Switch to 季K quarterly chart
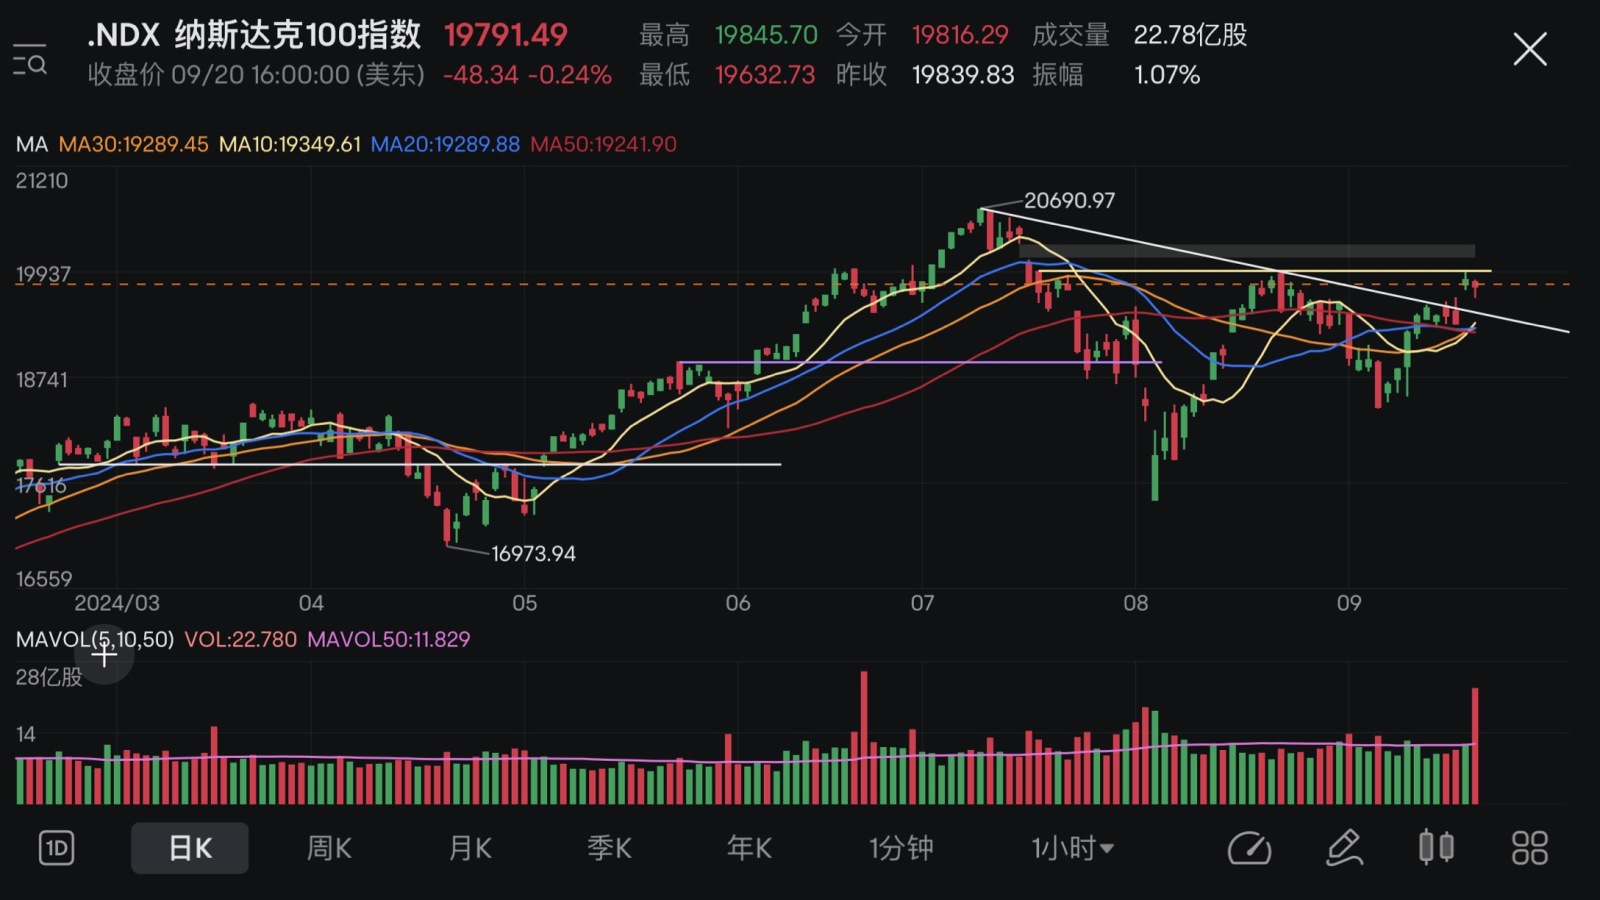Screen dimensions: 1600x900 (609, 849)
